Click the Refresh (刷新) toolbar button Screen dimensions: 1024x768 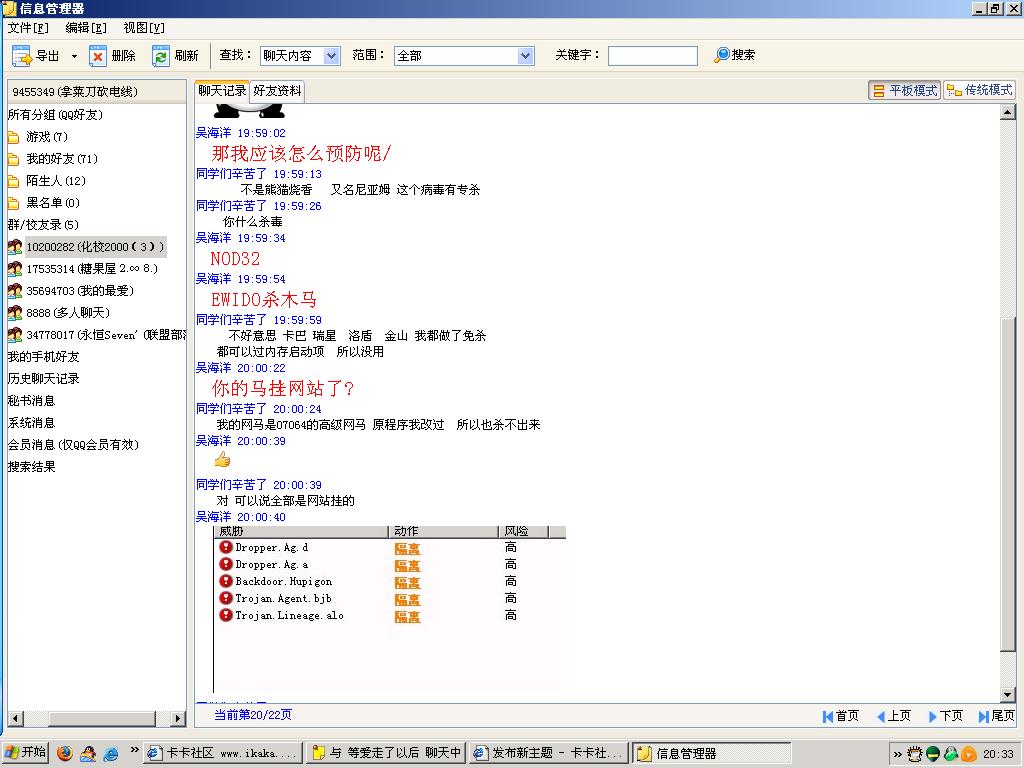175,56
